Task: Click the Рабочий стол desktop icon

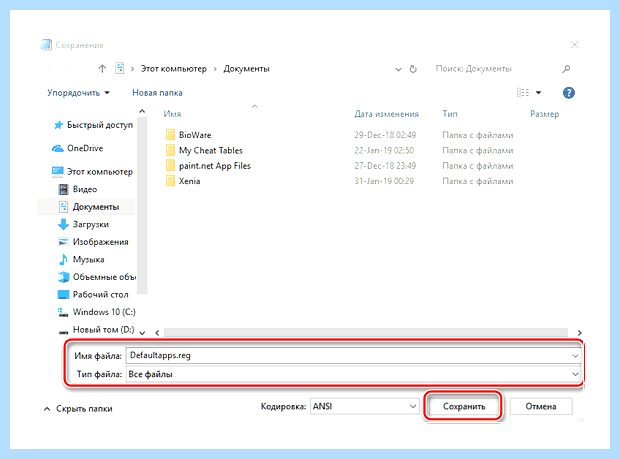Action: coord(63,295)
